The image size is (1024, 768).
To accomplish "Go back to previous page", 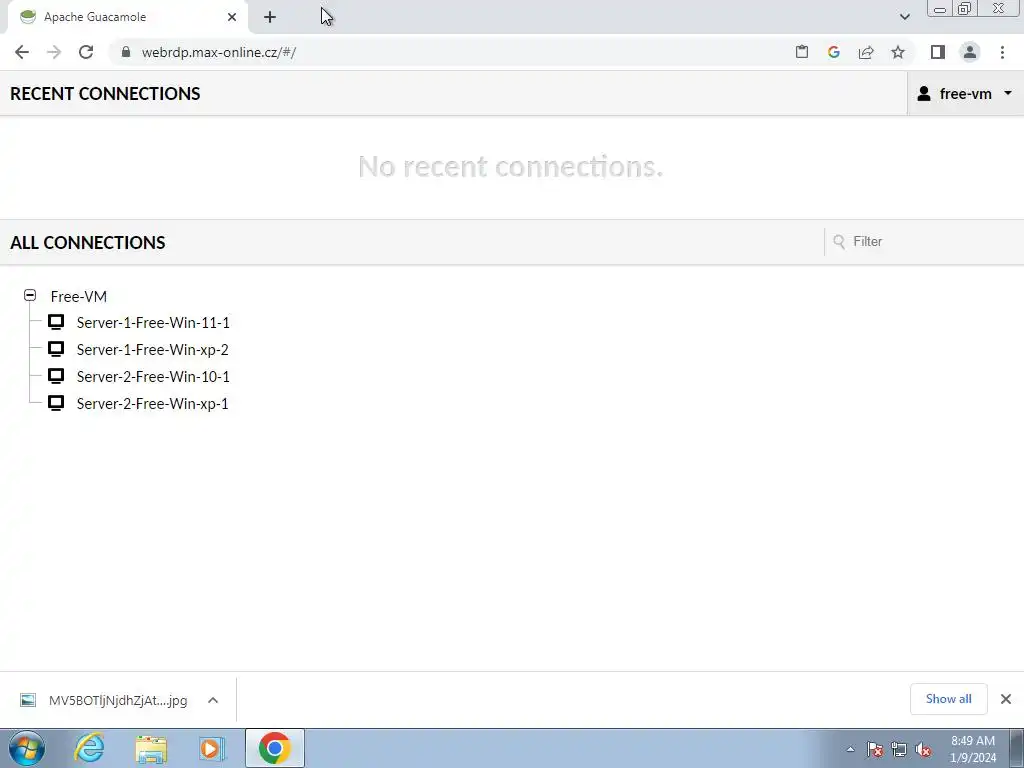I will [x=22, y=52].
